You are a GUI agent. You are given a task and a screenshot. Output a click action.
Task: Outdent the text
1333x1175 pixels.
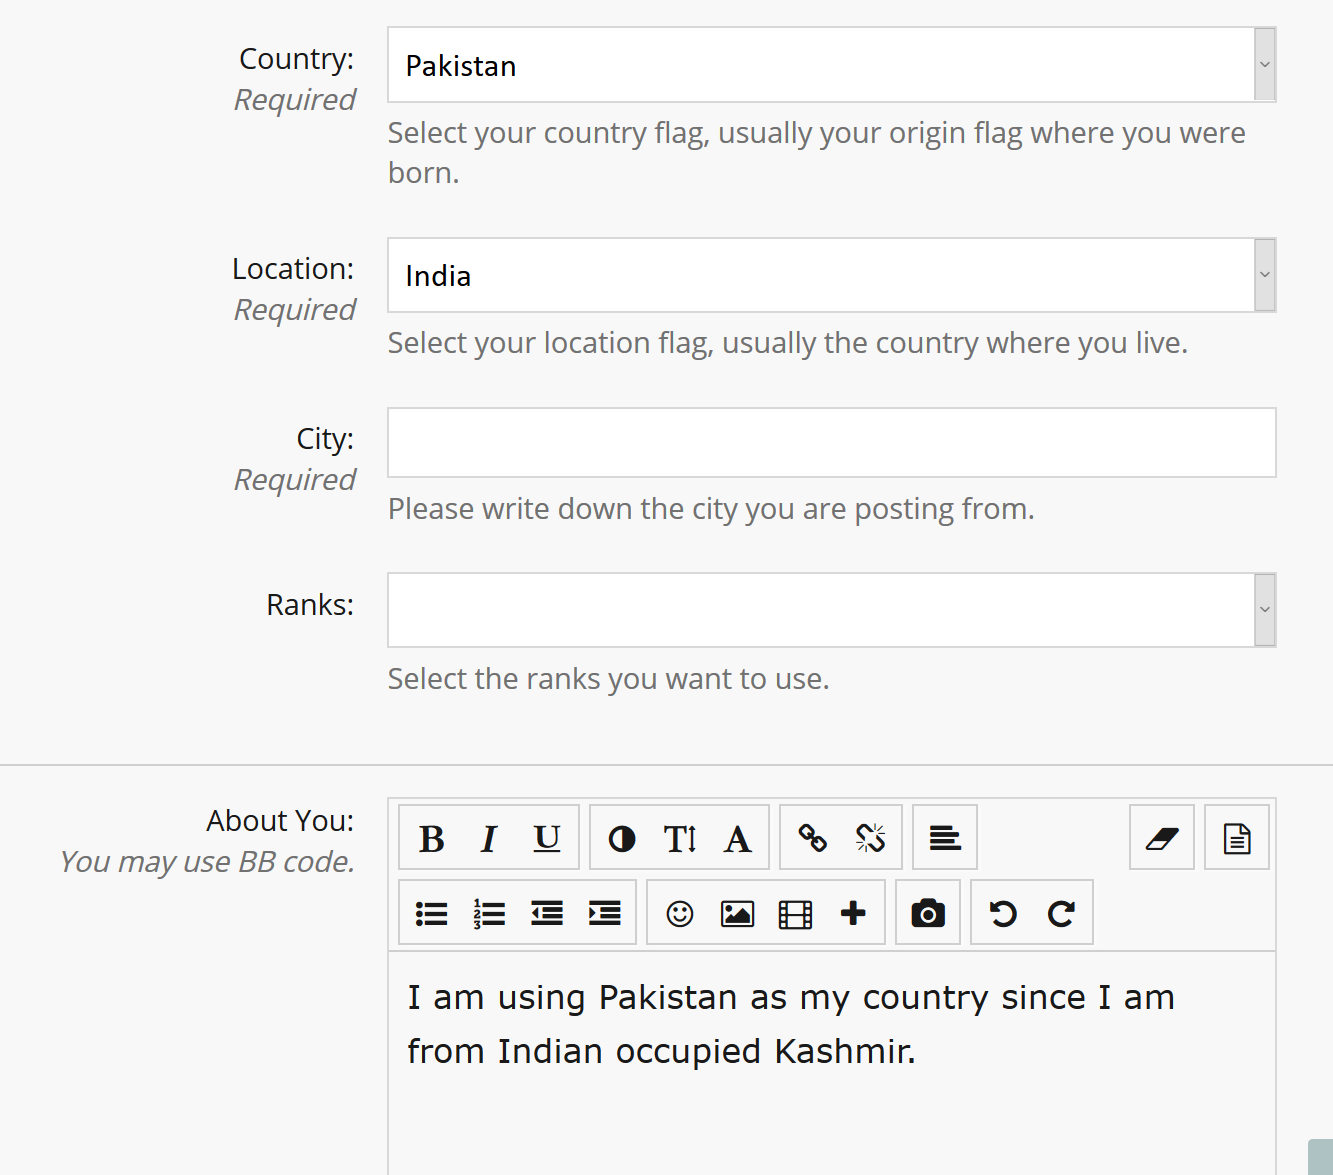click(547, 913)
